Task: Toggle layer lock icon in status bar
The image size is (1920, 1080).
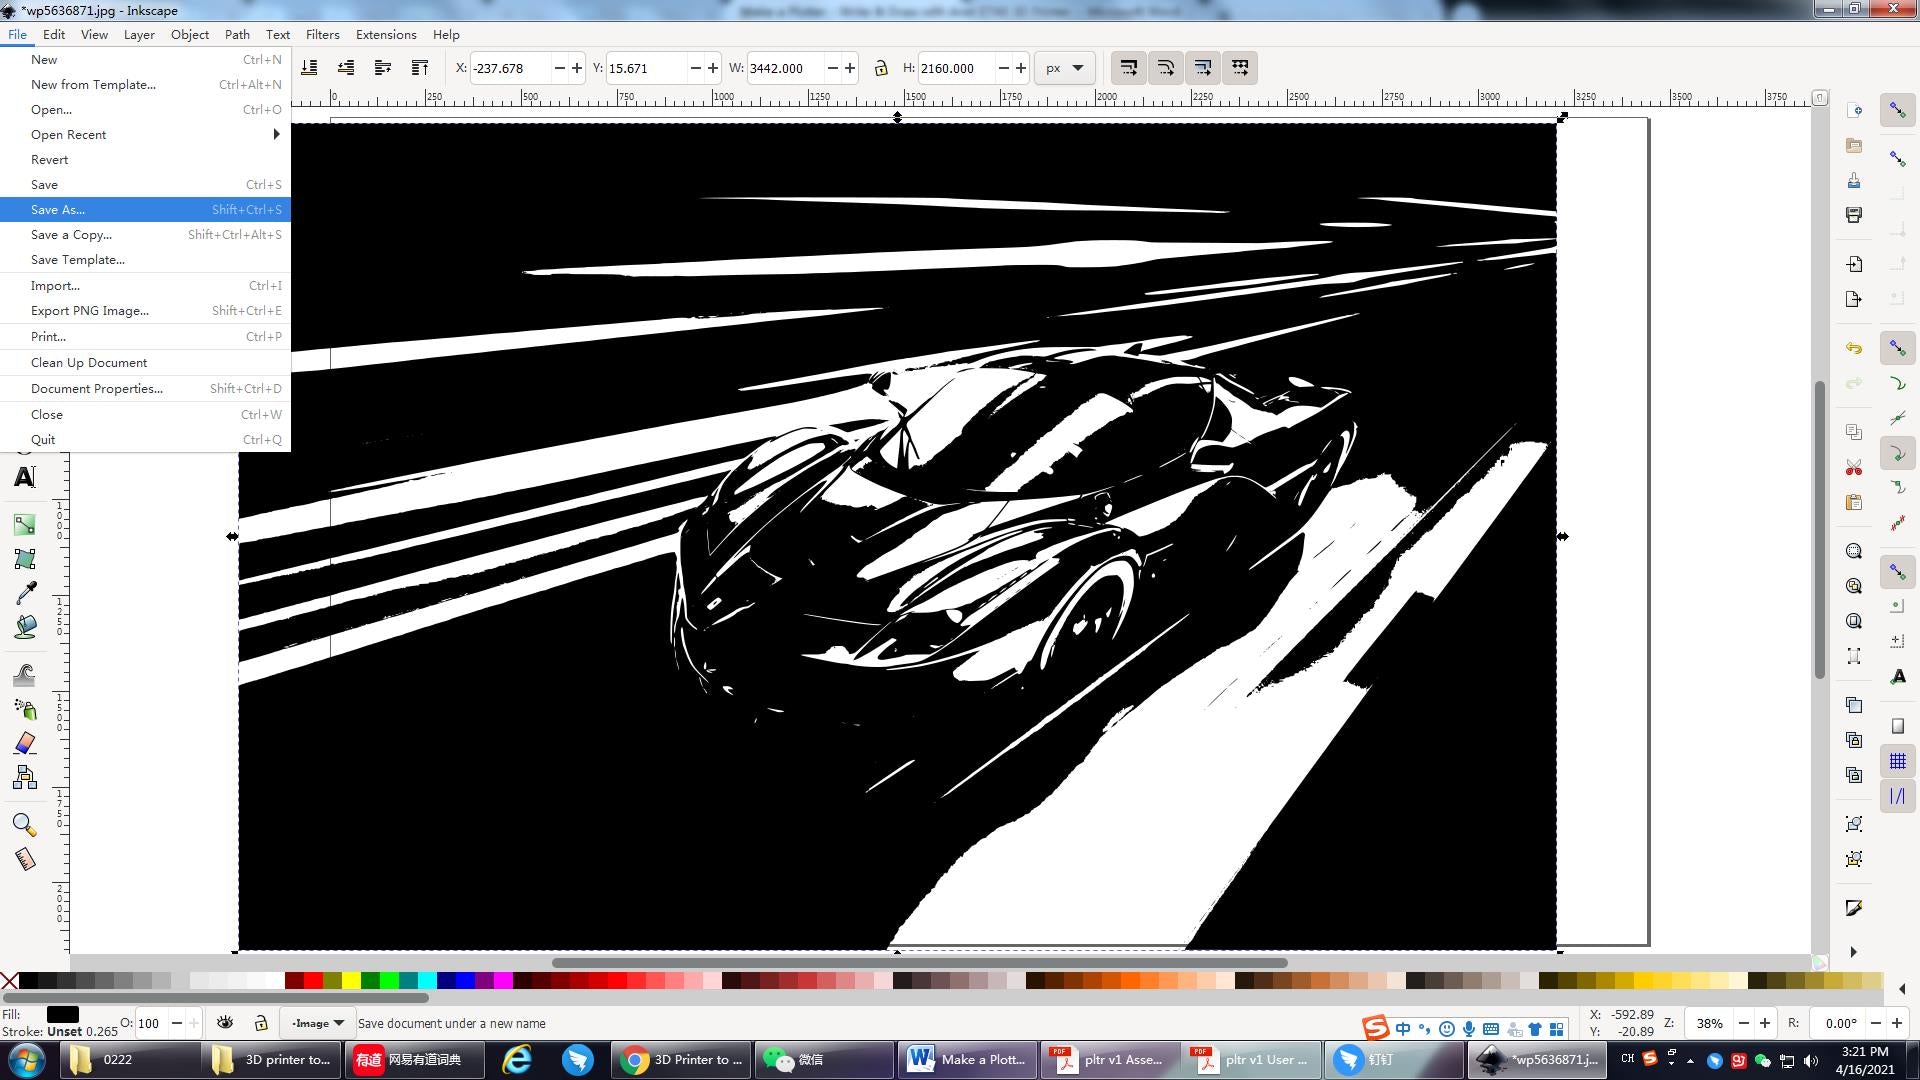Action: coord(261,1022)
